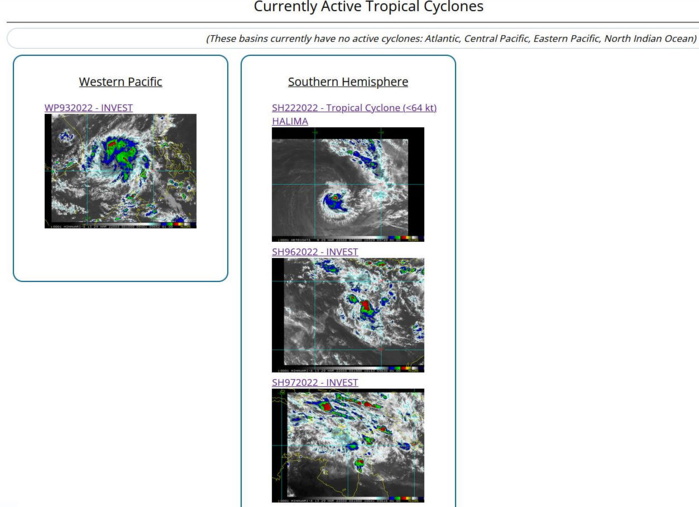This screenshot has height=507, width=699.
Task: Open the SH972022 - INVEST link
Action: tap(314, 383)
